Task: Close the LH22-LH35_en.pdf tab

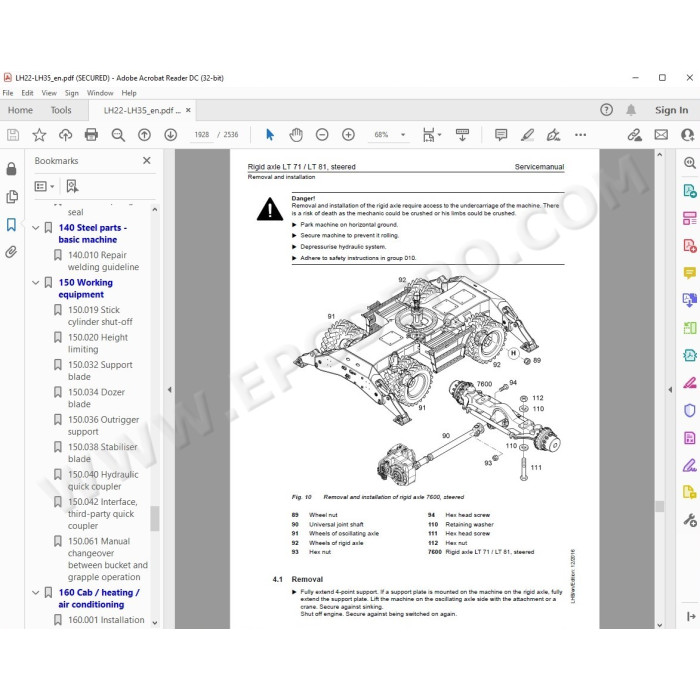Action: tap(188, 110)
